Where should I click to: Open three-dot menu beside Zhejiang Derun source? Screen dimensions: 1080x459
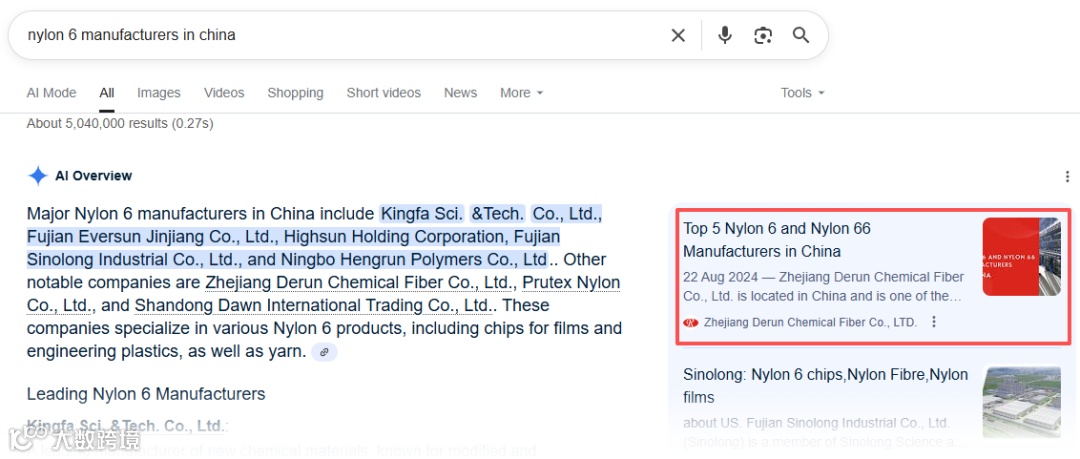pos(934,322)
